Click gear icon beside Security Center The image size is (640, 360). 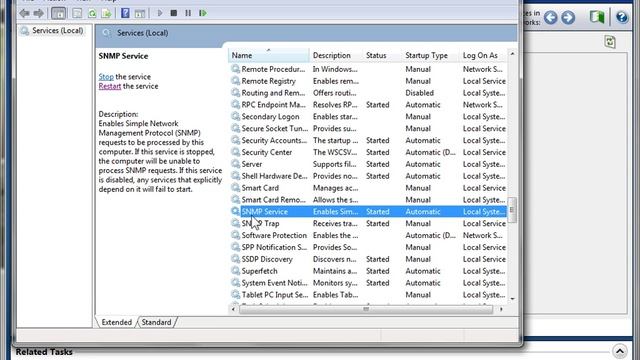[x=236, y=151]
